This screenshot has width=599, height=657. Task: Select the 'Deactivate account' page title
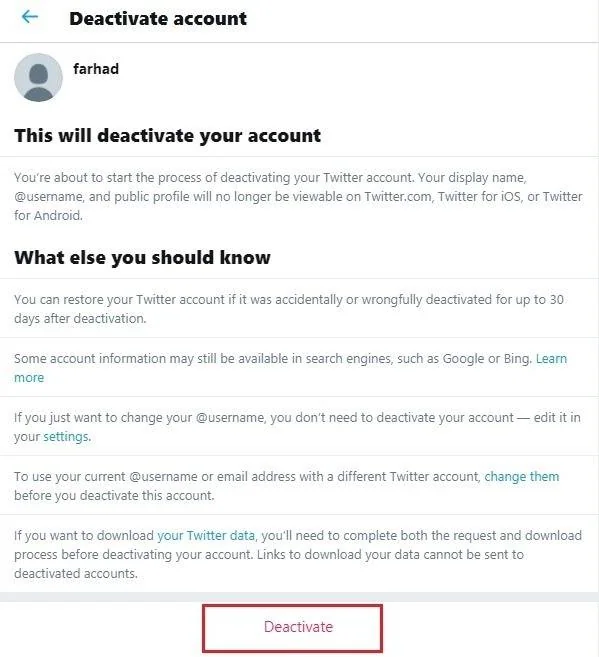point(158,19)
